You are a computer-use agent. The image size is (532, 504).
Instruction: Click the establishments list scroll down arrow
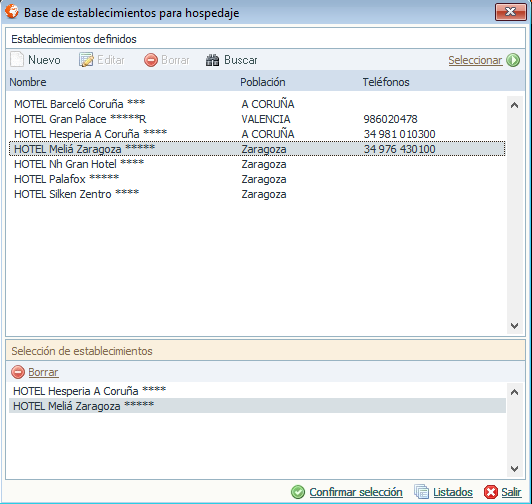tap(514, 326)
